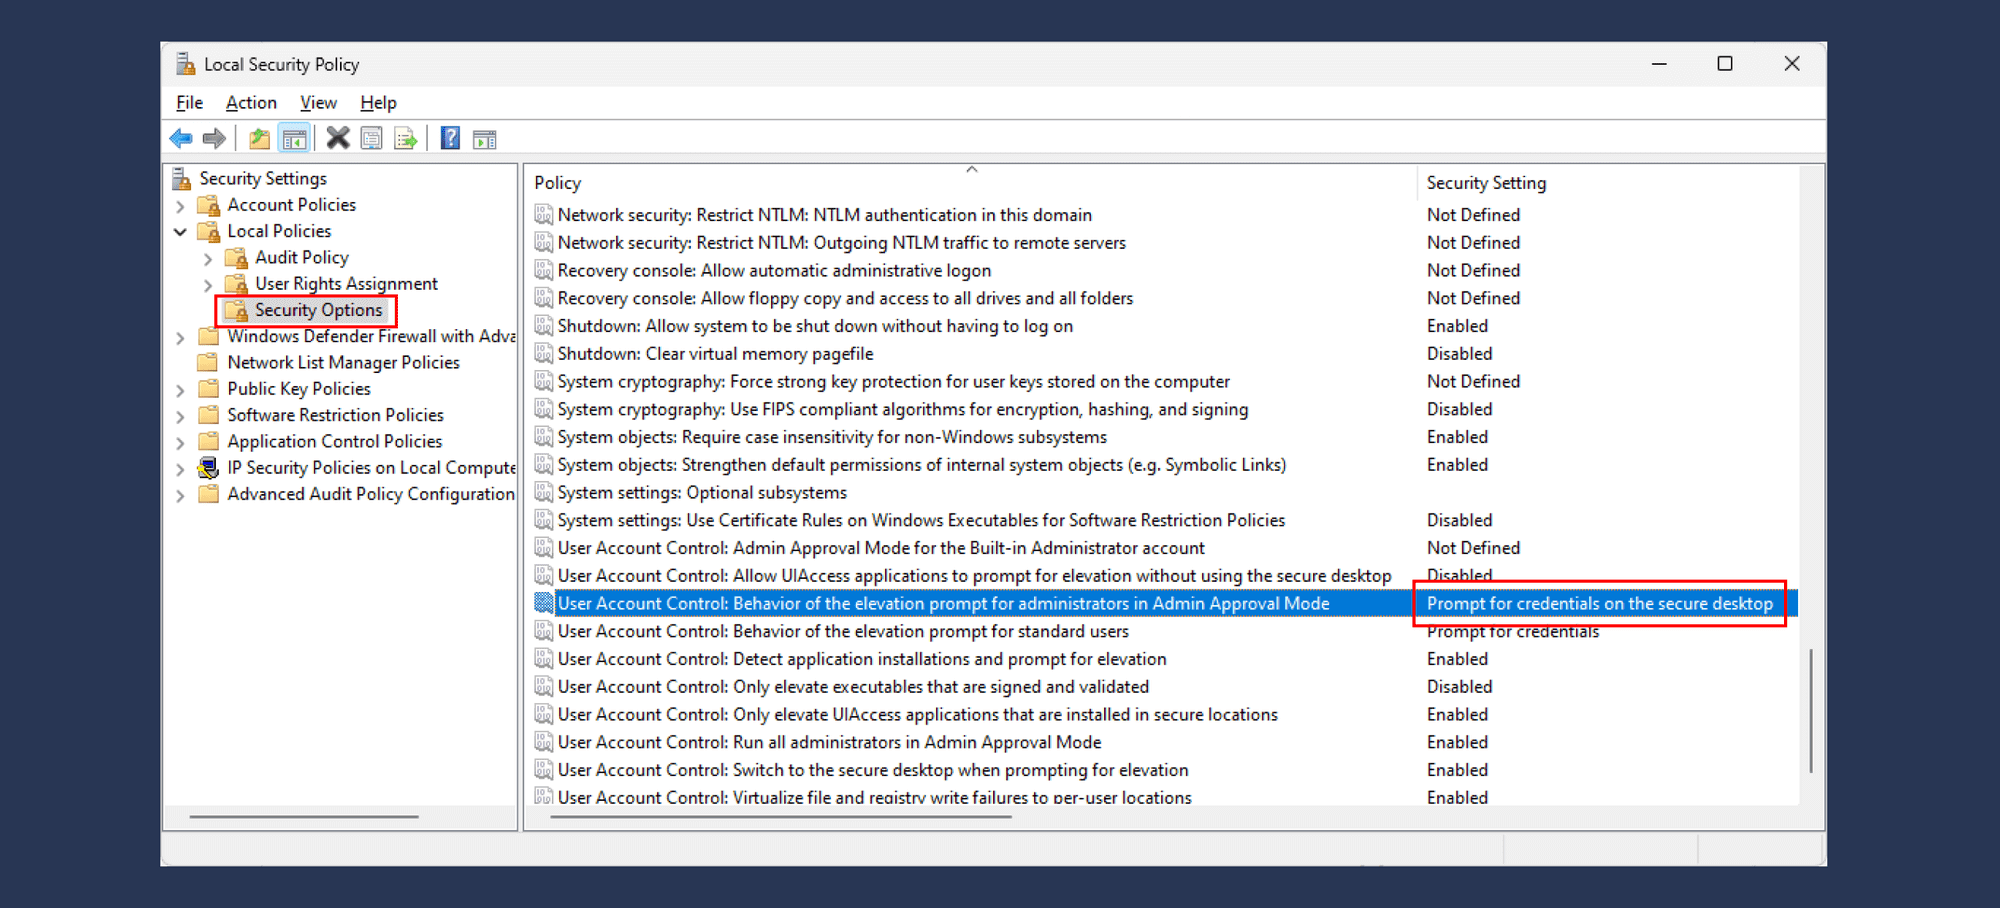Select 'Only elevate executables that are signed and validated'
The height and width of the screenshot is (908, 2000).
pos(854,687)
